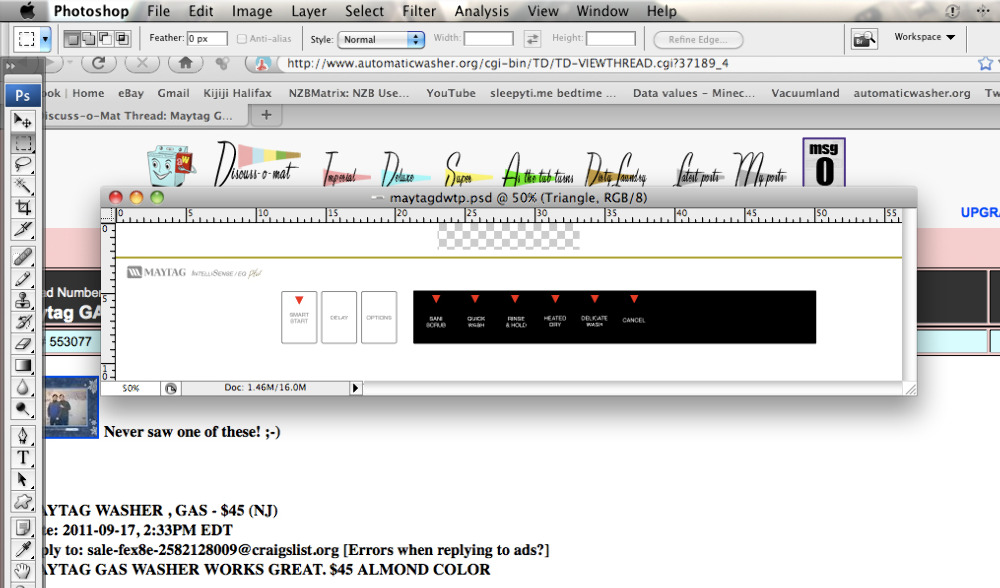Image resolution: width=1000 pixels, height=588 pixels.
Task: Select the Eraser tool
Action: tap(22, 344)
